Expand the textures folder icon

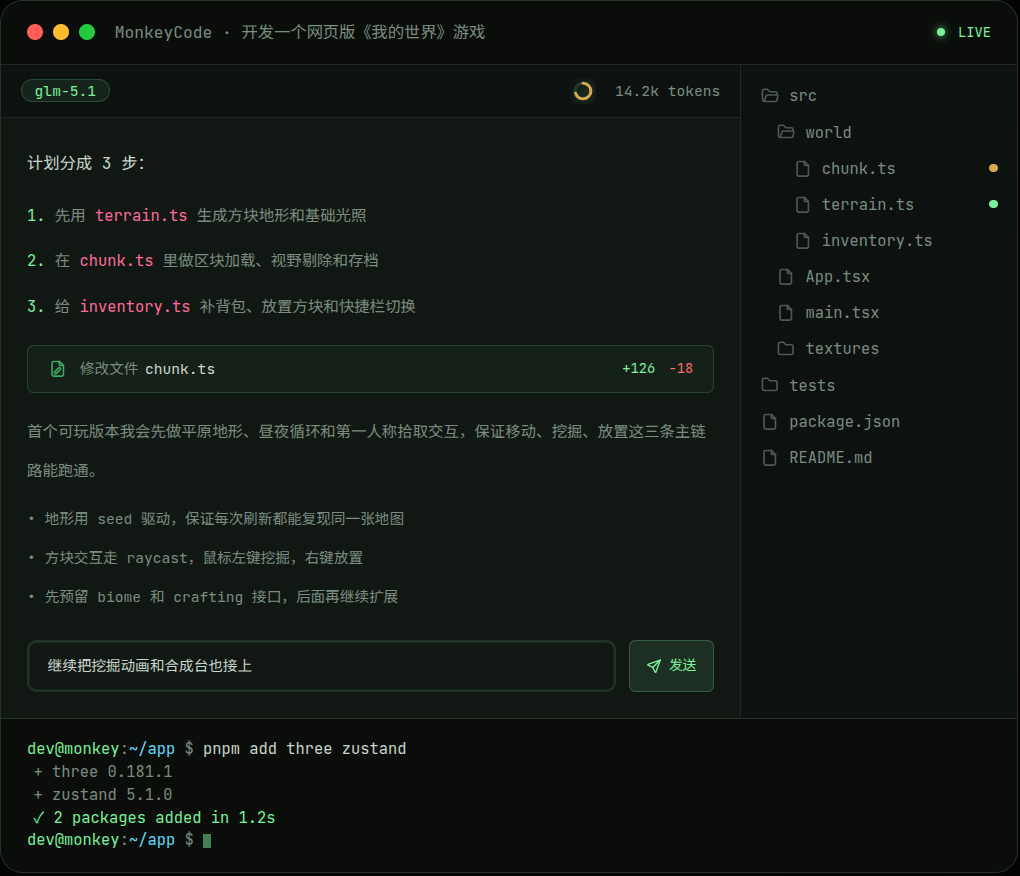(786, 349)
